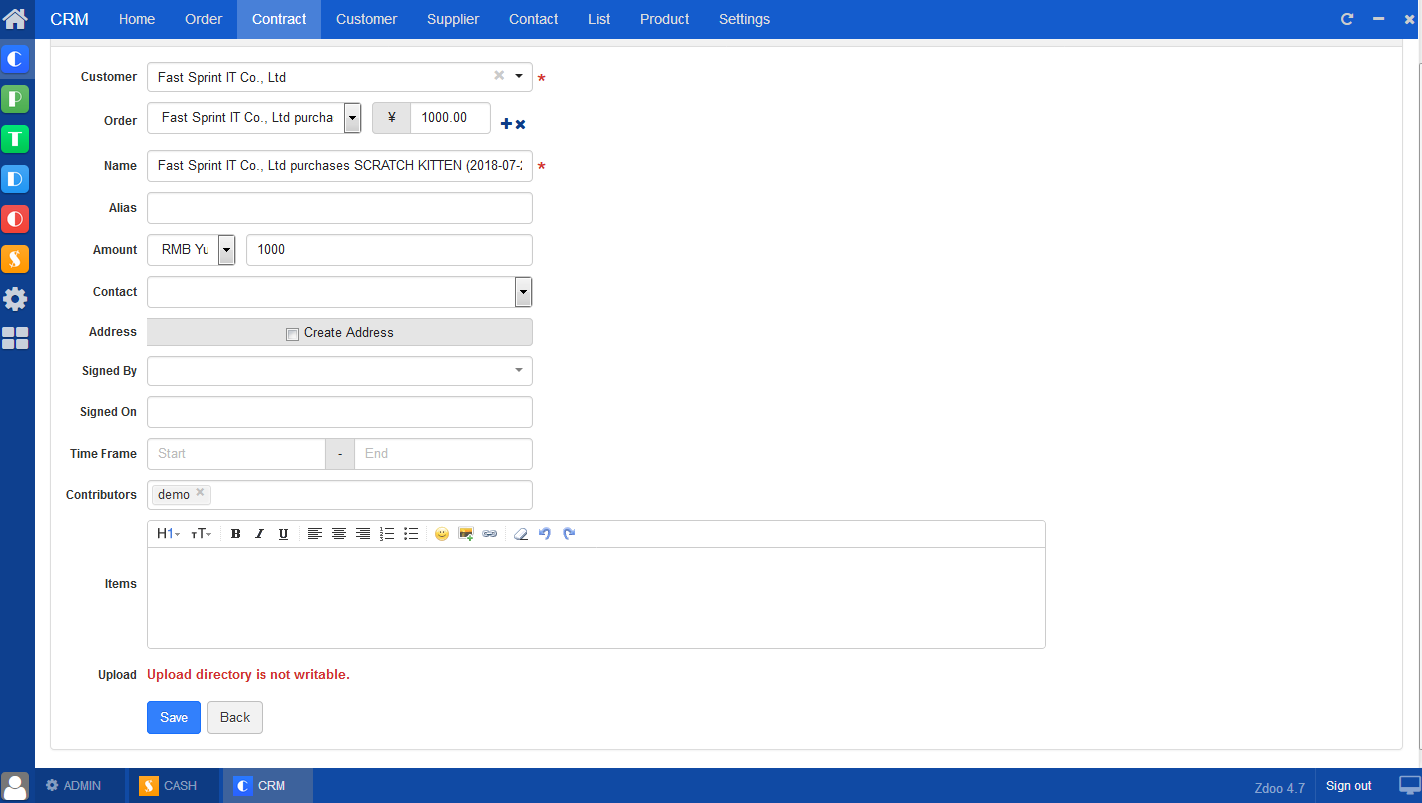This screenshot has height=803, width=1422.
Task: Open the Order selection dropdown
Action: click(x=352, y=118)
